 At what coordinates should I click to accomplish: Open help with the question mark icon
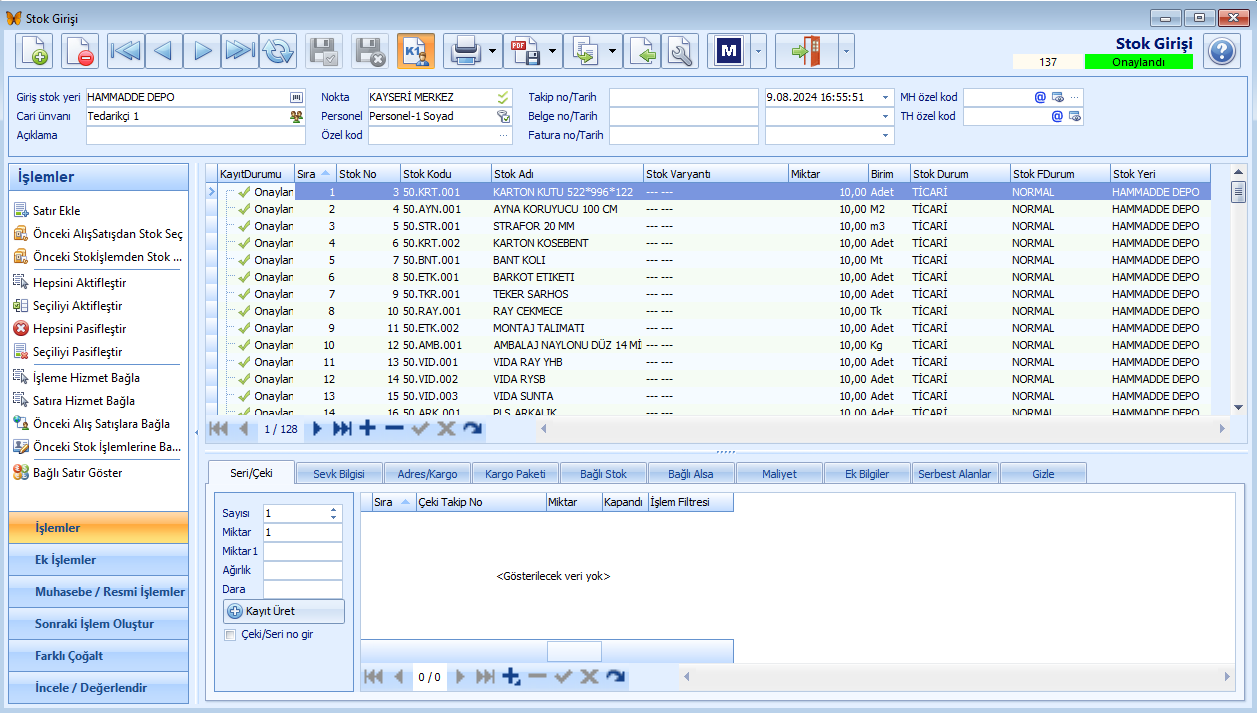click(1222, 50)
